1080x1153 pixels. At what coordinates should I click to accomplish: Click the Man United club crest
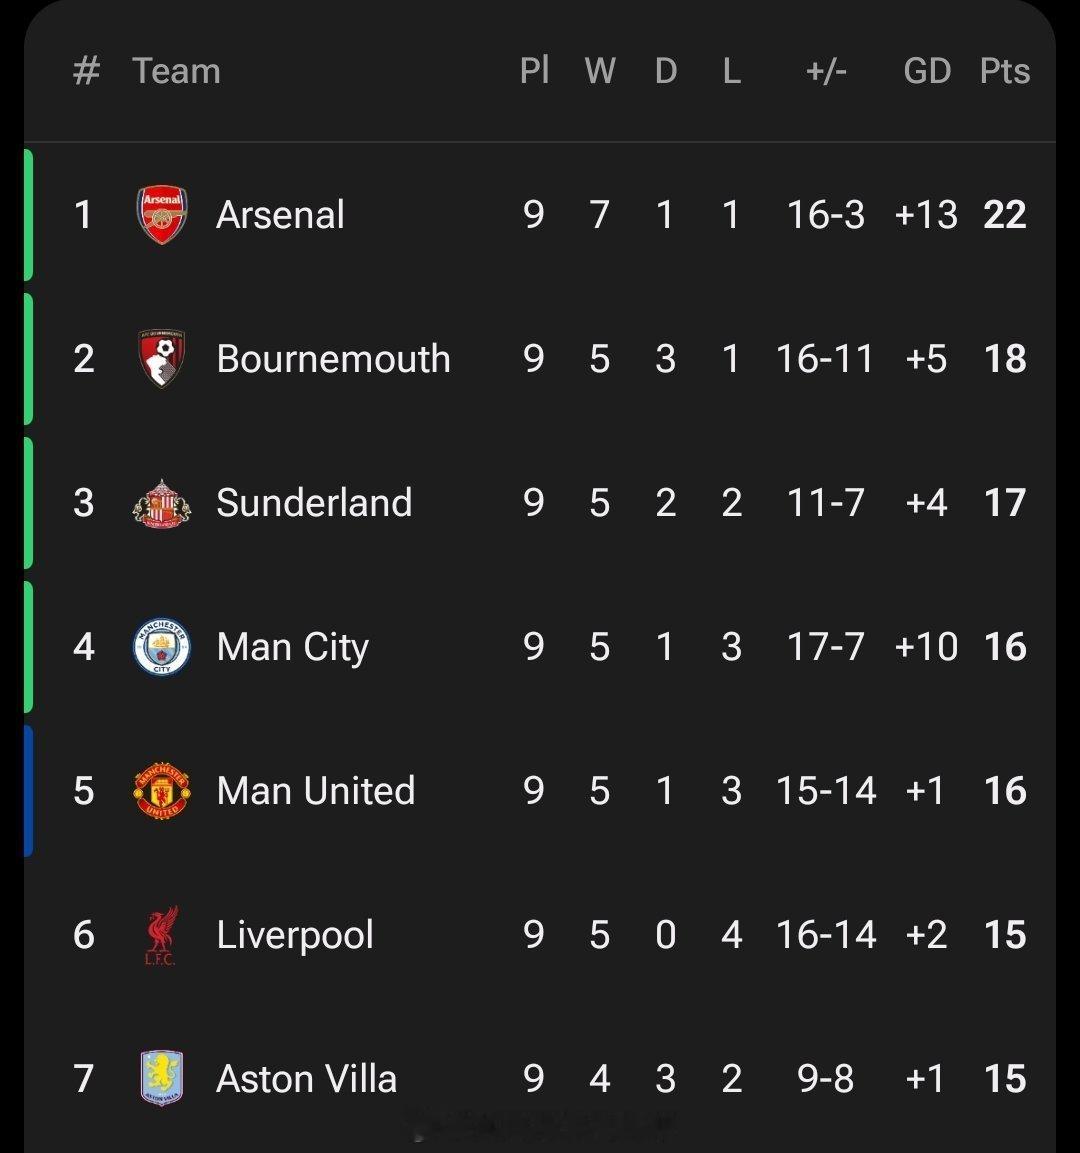pyautogui.click(x=162, y=791)
